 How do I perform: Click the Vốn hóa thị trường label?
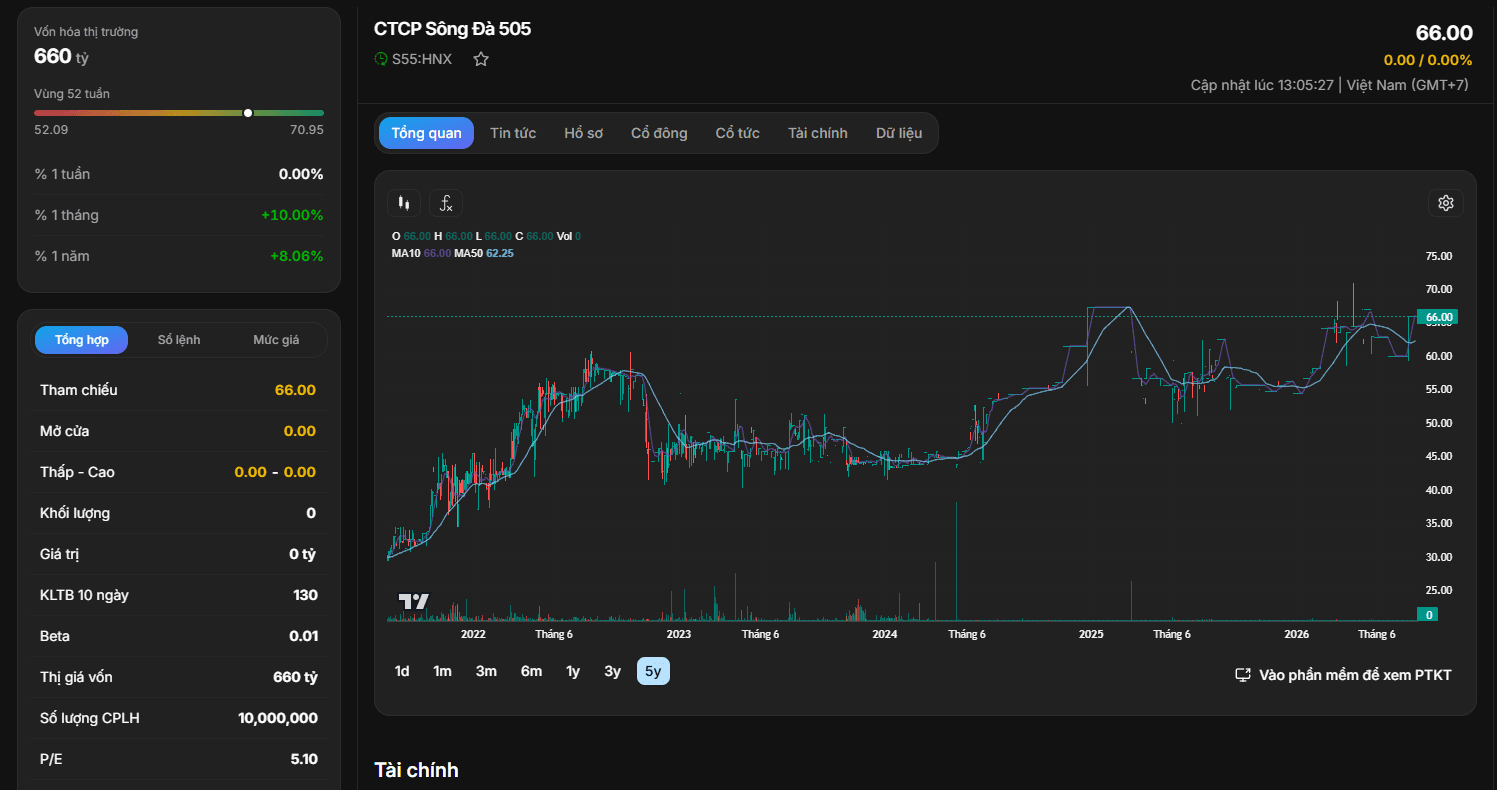tap(86, 32)
